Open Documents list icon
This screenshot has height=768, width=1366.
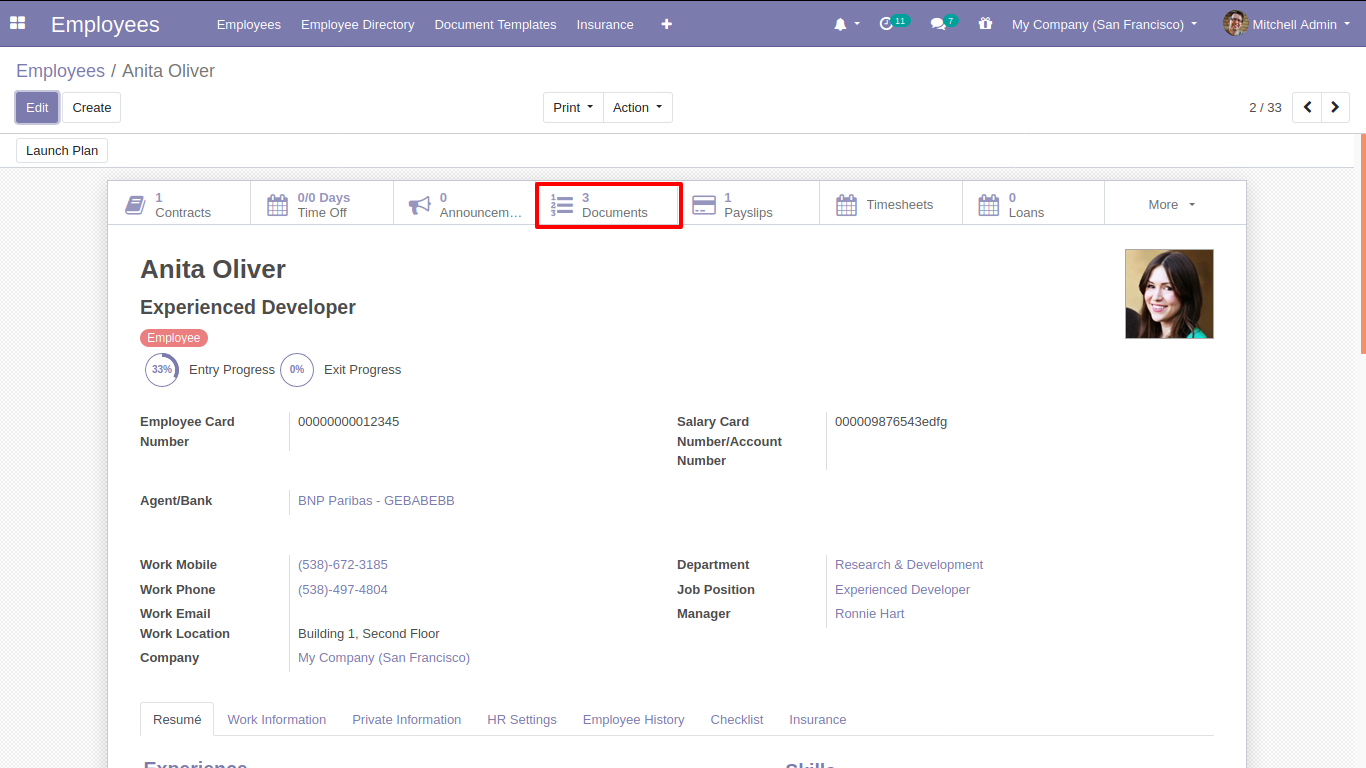562,205
